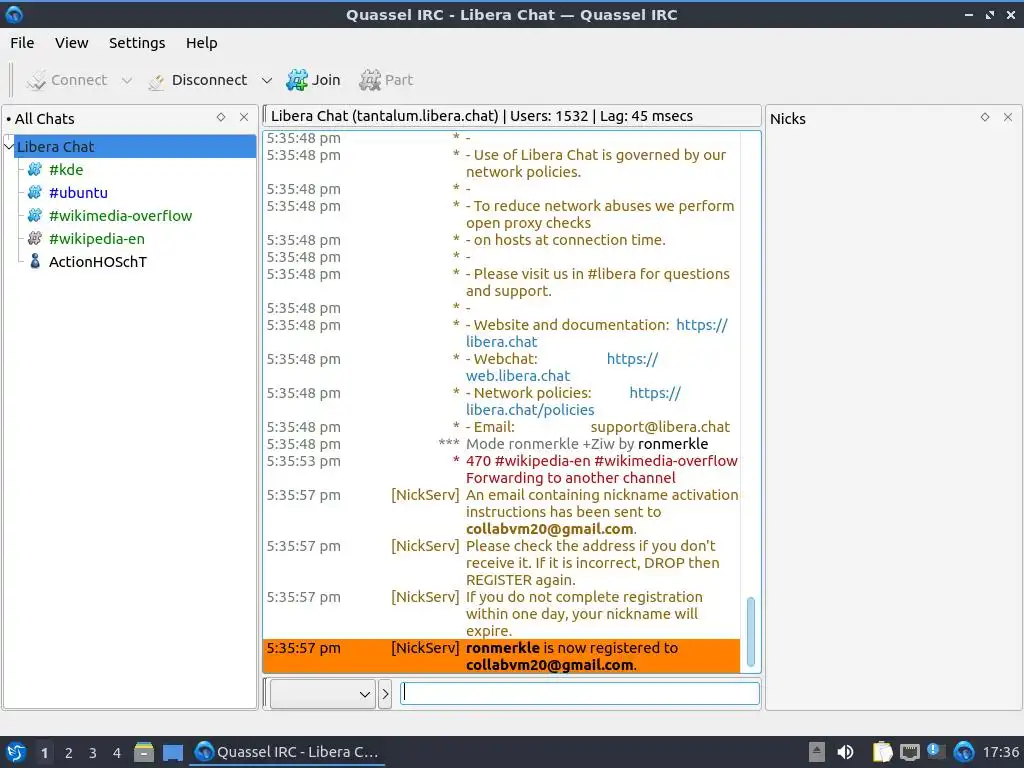Click the All Chats panel title
Screen dimensions: 1024x768
point(44,119)
